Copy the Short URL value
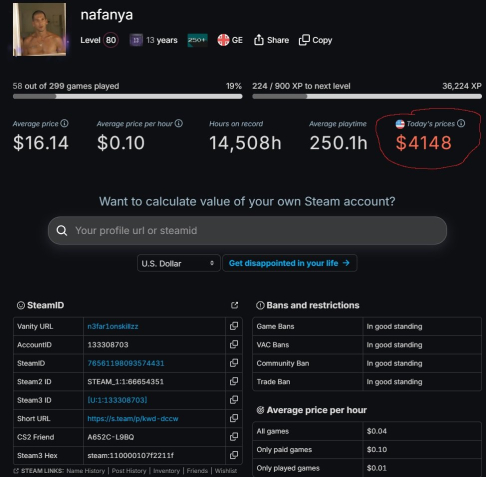 (x=234, y=418)
